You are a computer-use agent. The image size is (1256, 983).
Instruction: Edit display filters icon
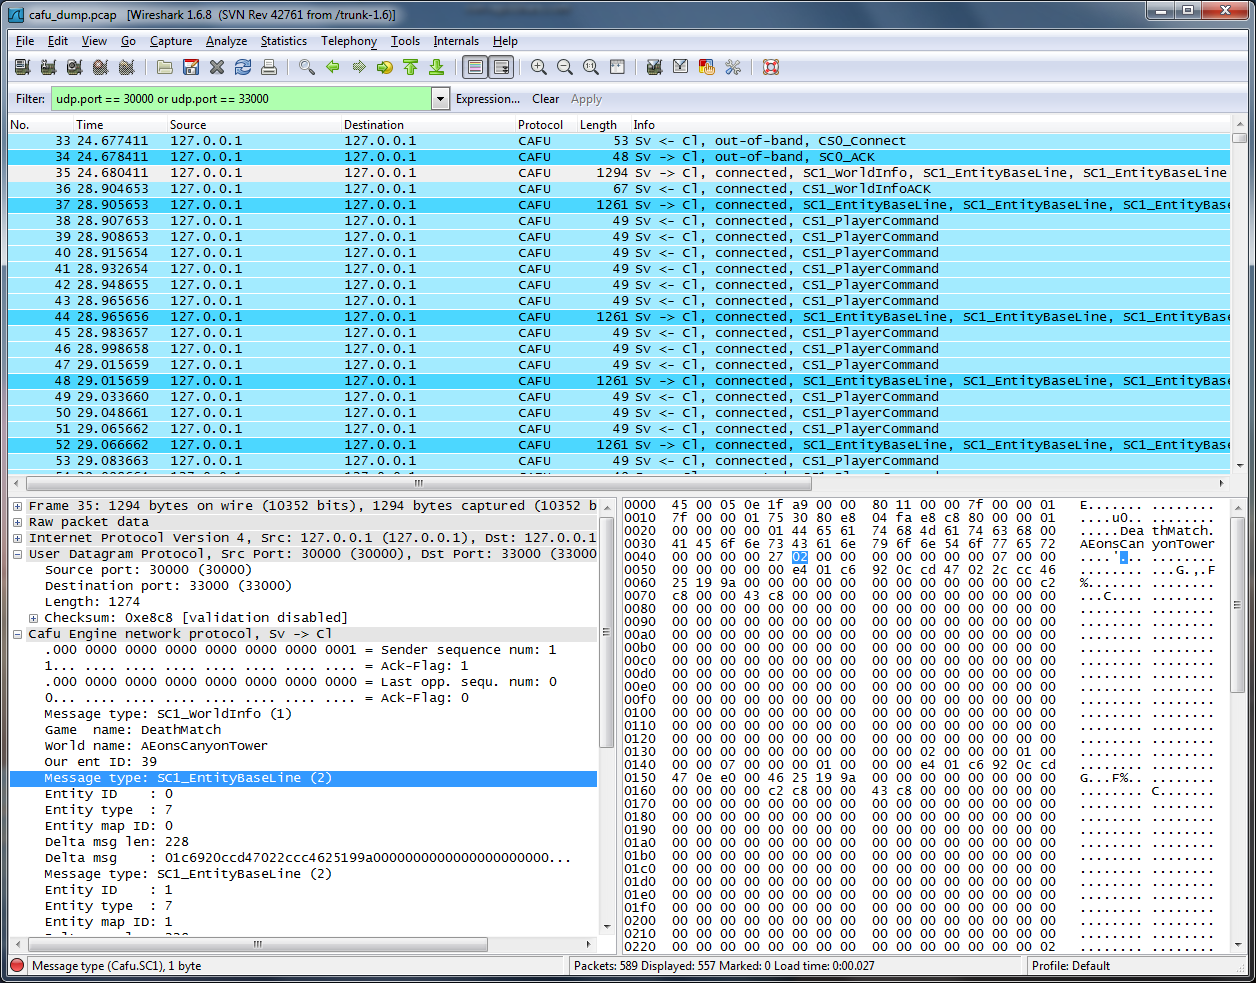point(681,67)
